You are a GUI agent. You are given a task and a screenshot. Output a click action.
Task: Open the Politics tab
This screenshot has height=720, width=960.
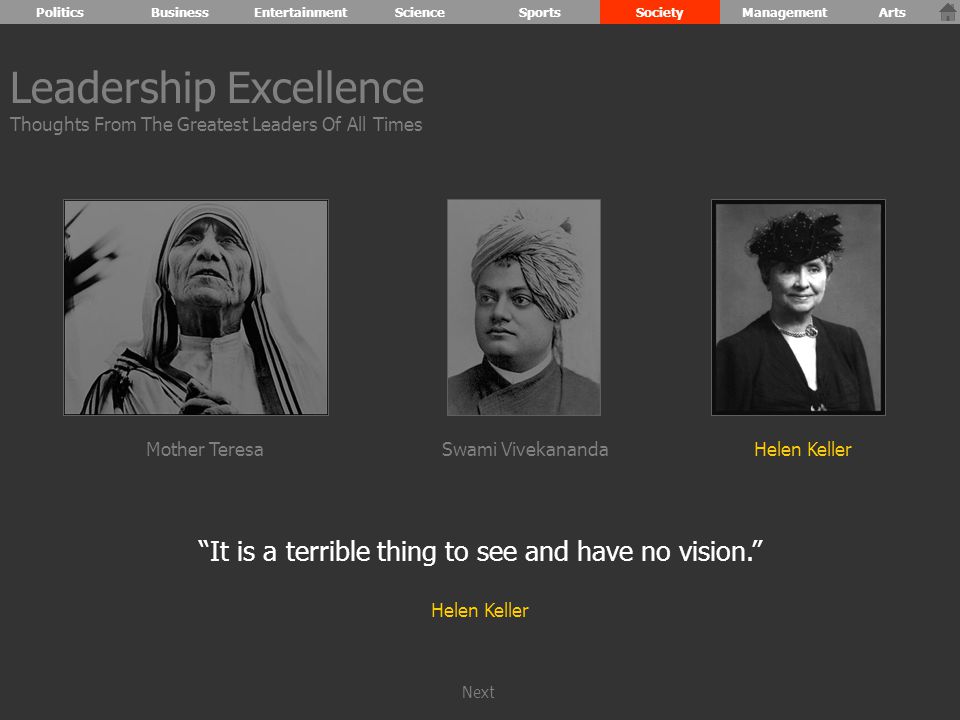60,12
